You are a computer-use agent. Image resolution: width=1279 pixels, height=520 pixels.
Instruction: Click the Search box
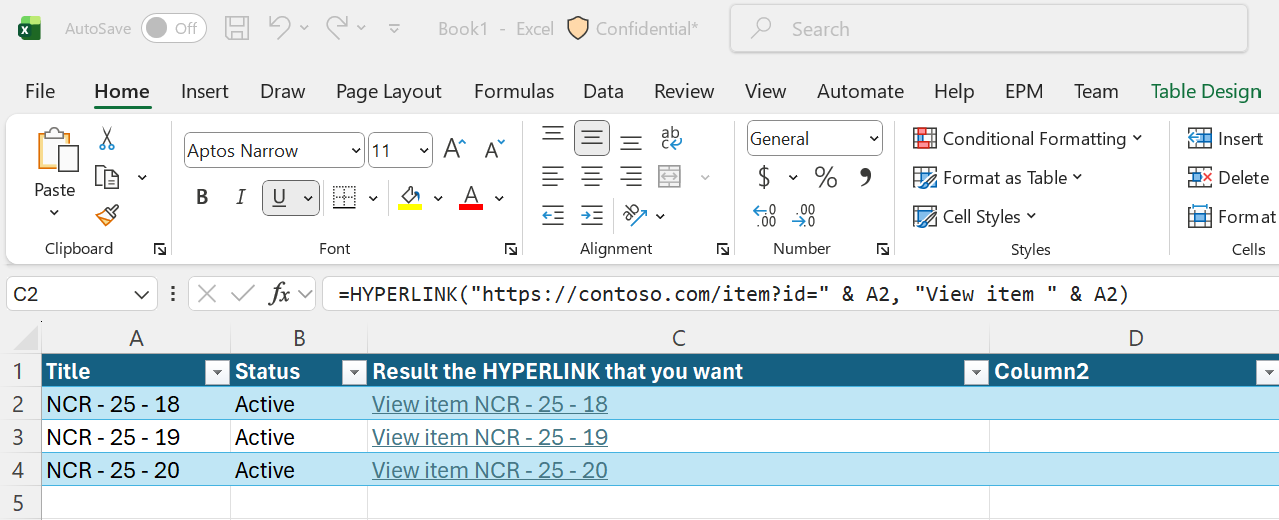coord(989,29)
